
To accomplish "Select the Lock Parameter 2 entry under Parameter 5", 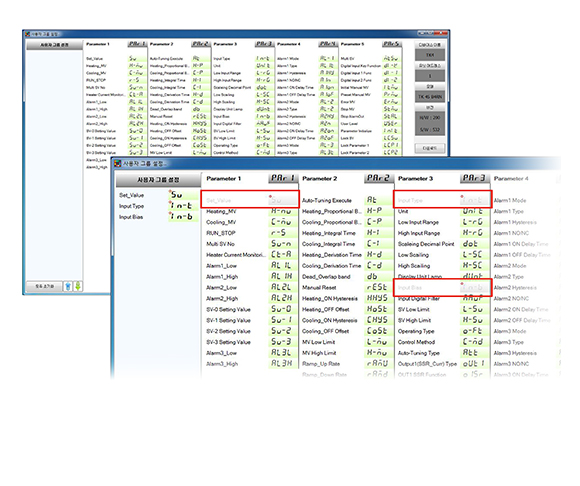I will click(355, 152).
